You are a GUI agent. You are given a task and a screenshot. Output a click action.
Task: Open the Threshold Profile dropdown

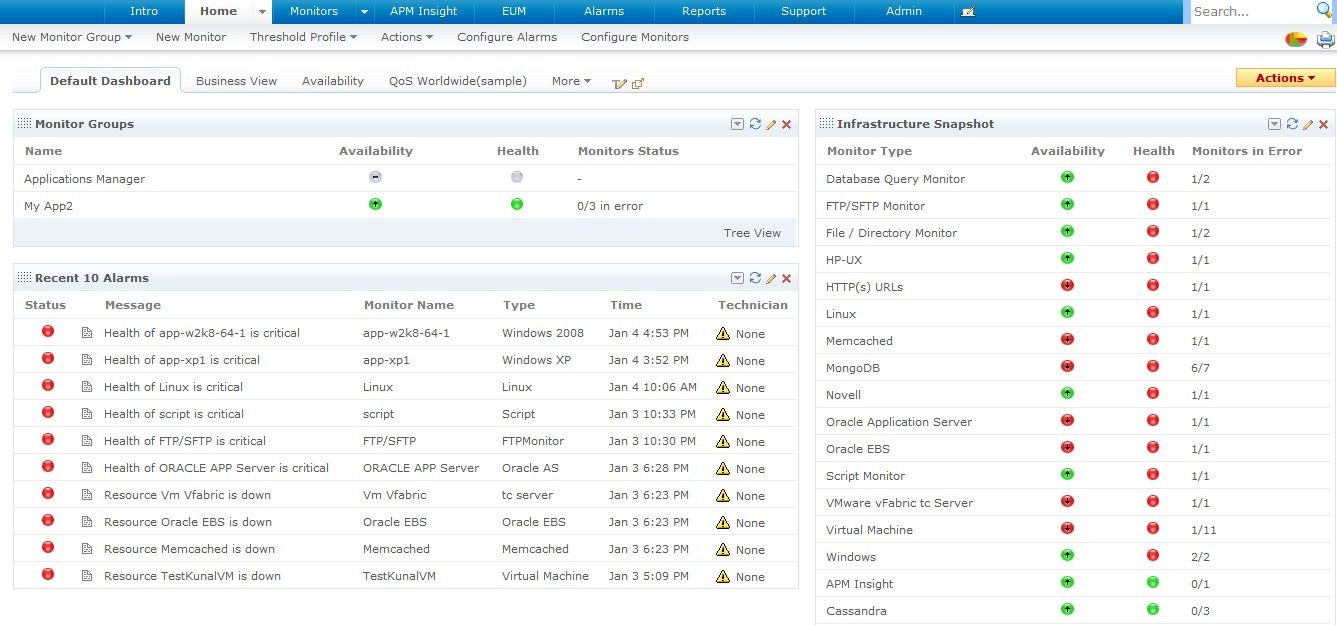pyautogui.click(x=303, y=37)
